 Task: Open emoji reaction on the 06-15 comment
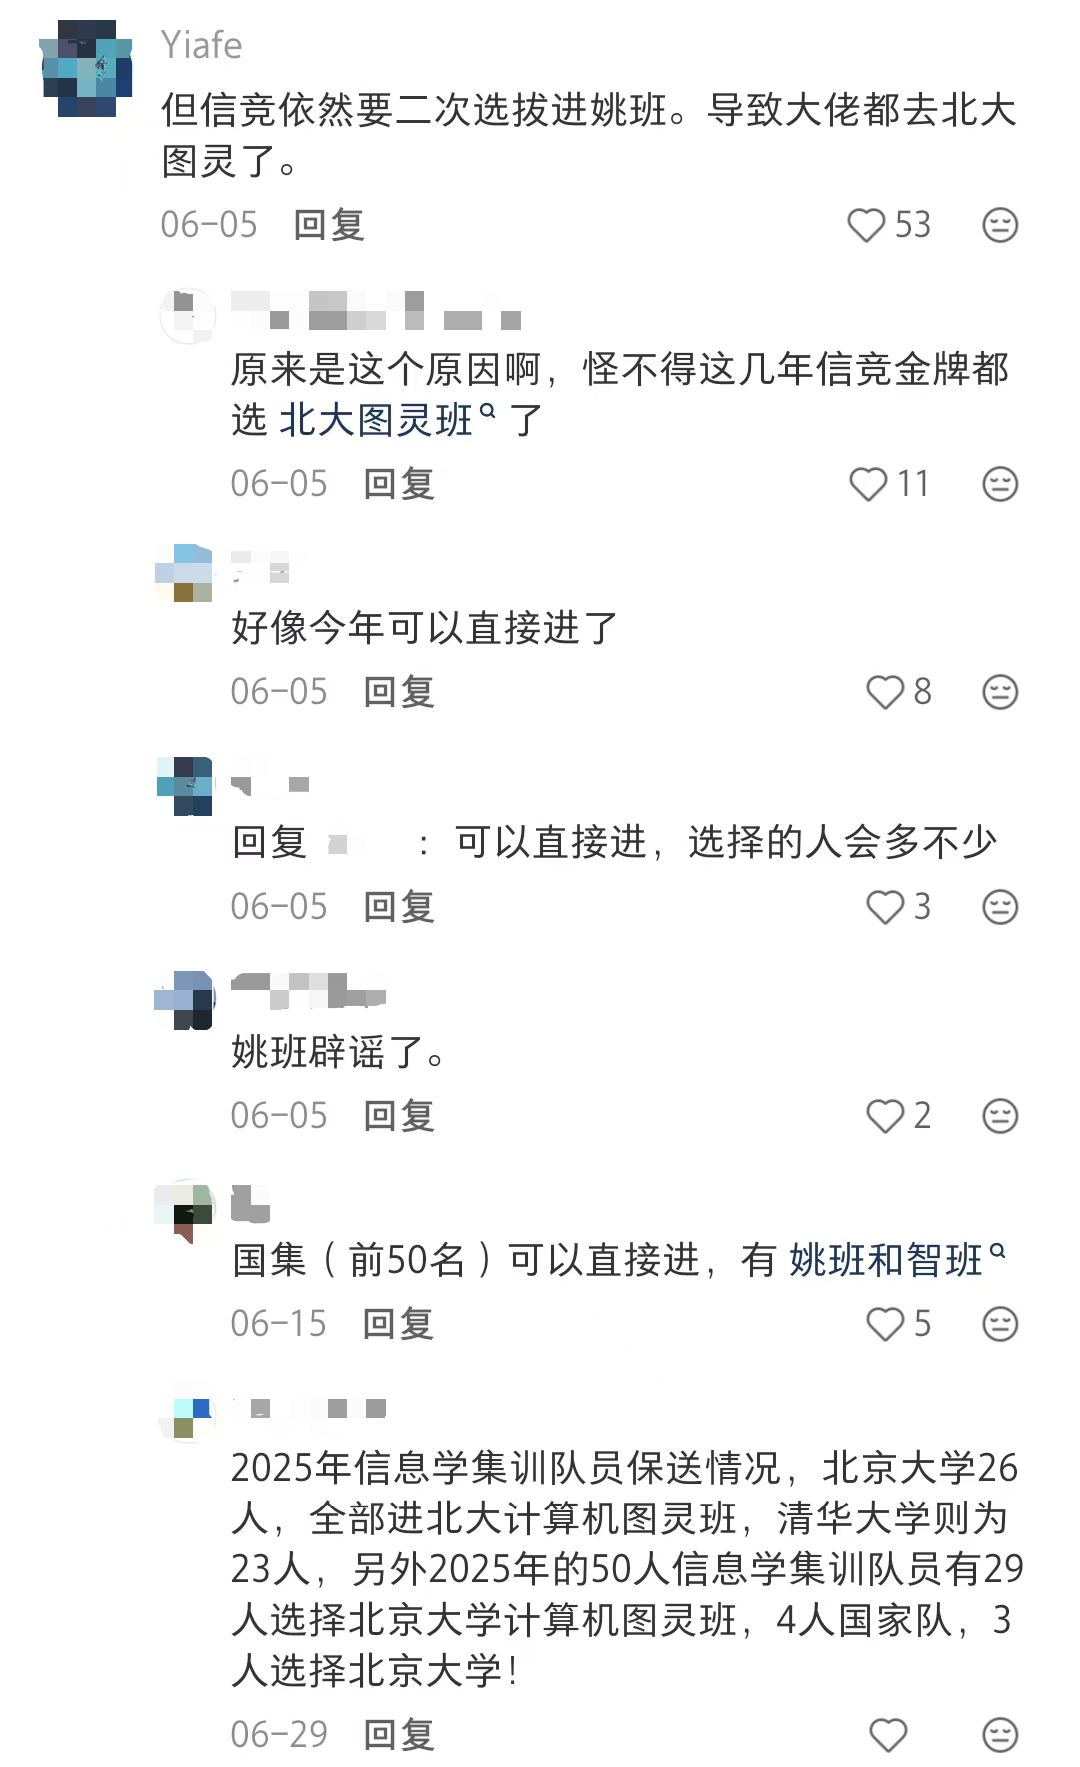1000,1324
